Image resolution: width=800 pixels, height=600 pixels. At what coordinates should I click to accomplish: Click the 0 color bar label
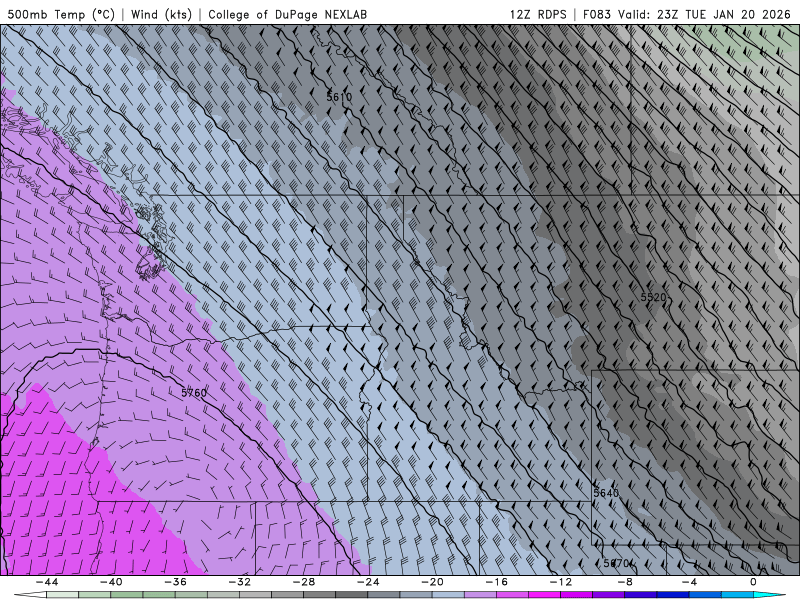[753, 582]
